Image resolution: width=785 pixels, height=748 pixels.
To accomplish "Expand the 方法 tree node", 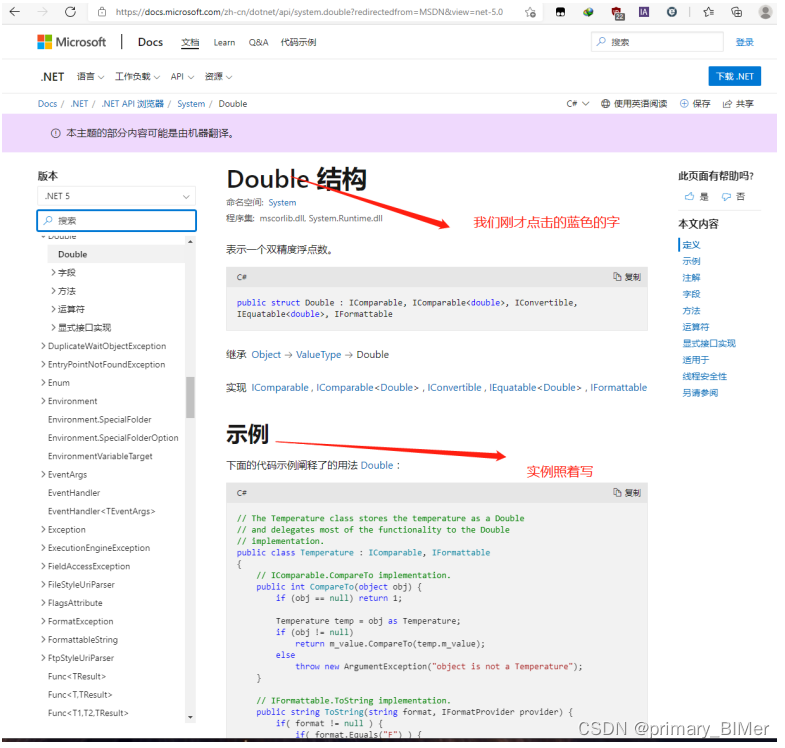I will (53, 291).
